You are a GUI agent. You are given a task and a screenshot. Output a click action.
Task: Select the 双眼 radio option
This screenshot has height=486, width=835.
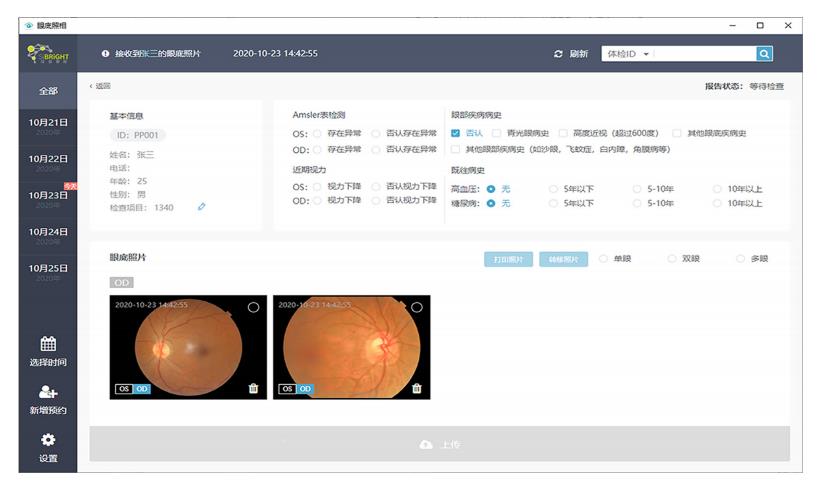point(672,259)
